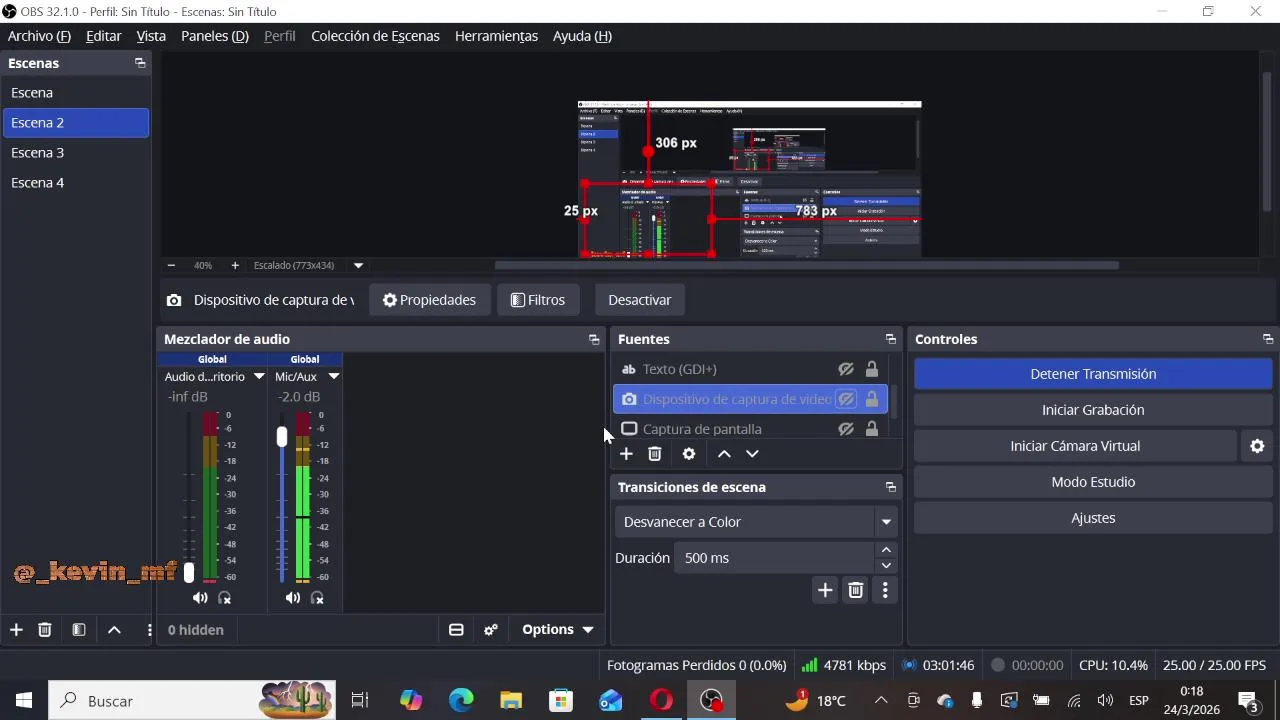Toggle lock on Captura de pantalla source
1280x720 pixels.
point(872,429)
